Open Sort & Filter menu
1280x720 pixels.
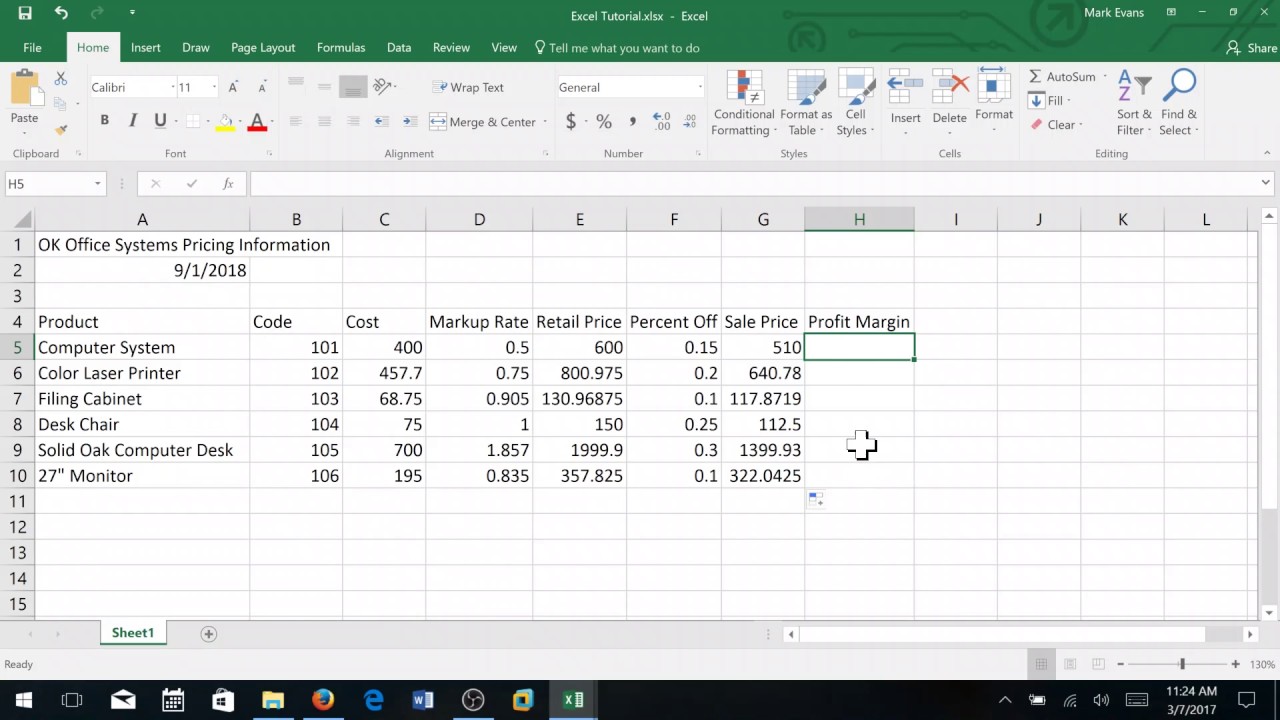pos(1134,103)
